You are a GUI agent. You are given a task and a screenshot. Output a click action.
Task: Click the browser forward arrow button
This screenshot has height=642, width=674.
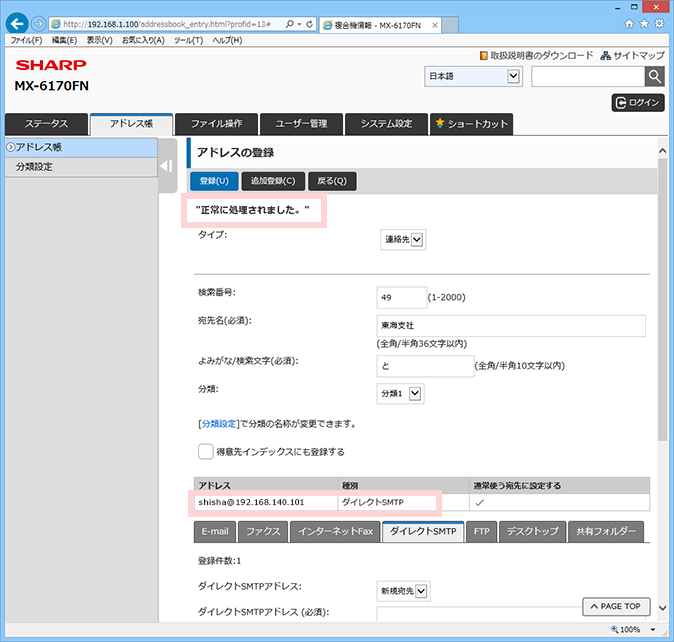39,24
